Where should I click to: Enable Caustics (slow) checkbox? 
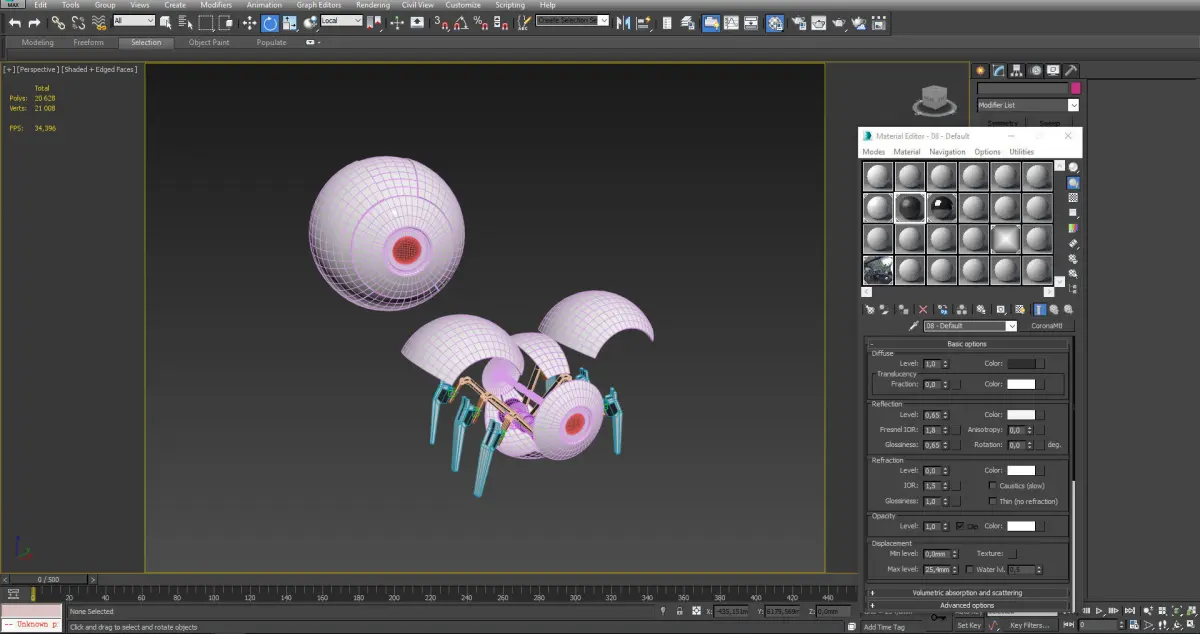click(991, 485)
